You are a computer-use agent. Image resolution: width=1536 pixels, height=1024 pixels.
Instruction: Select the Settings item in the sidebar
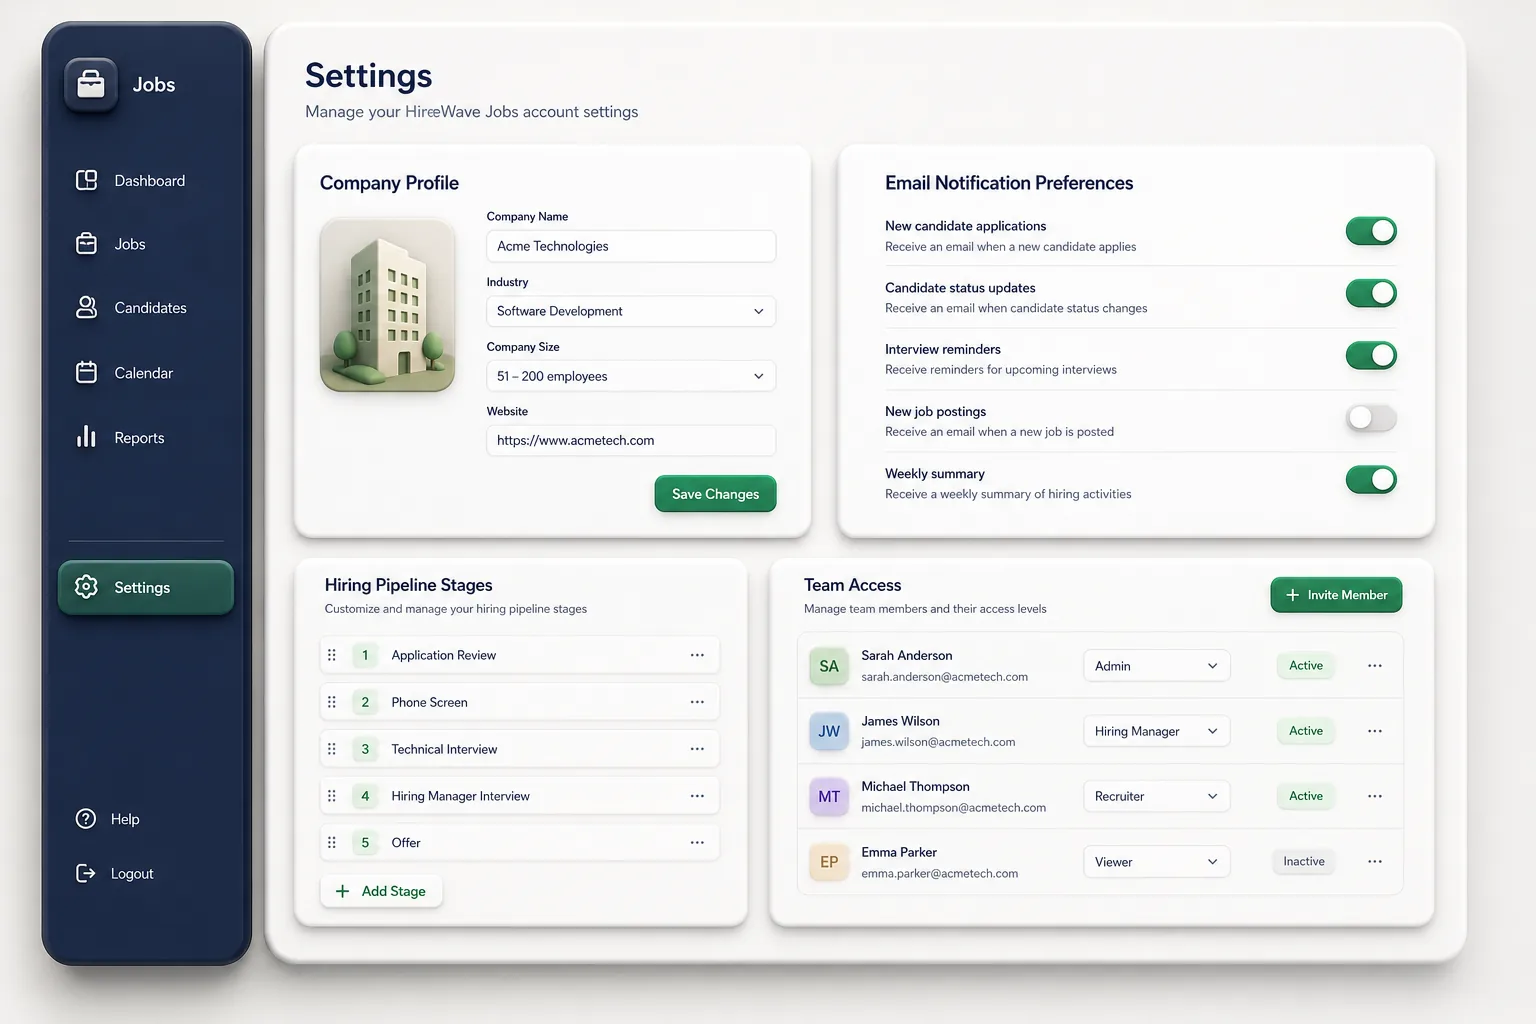[146, 587]
